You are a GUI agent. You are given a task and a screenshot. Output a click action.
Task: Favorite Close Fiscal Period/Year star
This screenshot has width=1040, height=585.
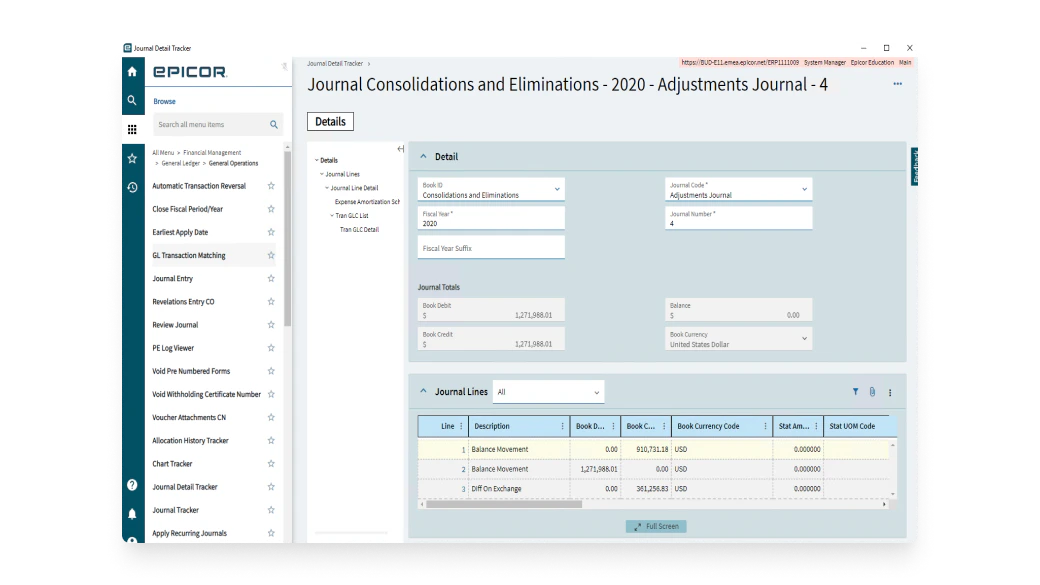pos(271,209)
